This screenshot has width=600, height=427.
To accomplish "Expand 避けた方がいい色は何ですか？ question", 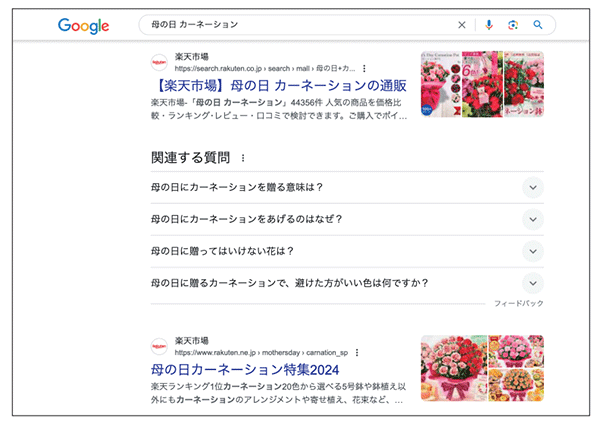I will pyautogui.click(x=347, y=283).
